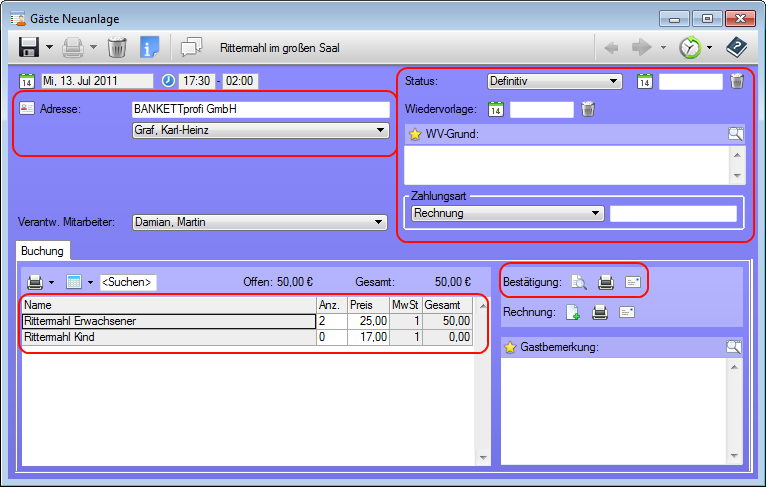The width and height of the screenshot is (766, 487).
Task: Open the blue info icon
Action: (149, 47)
